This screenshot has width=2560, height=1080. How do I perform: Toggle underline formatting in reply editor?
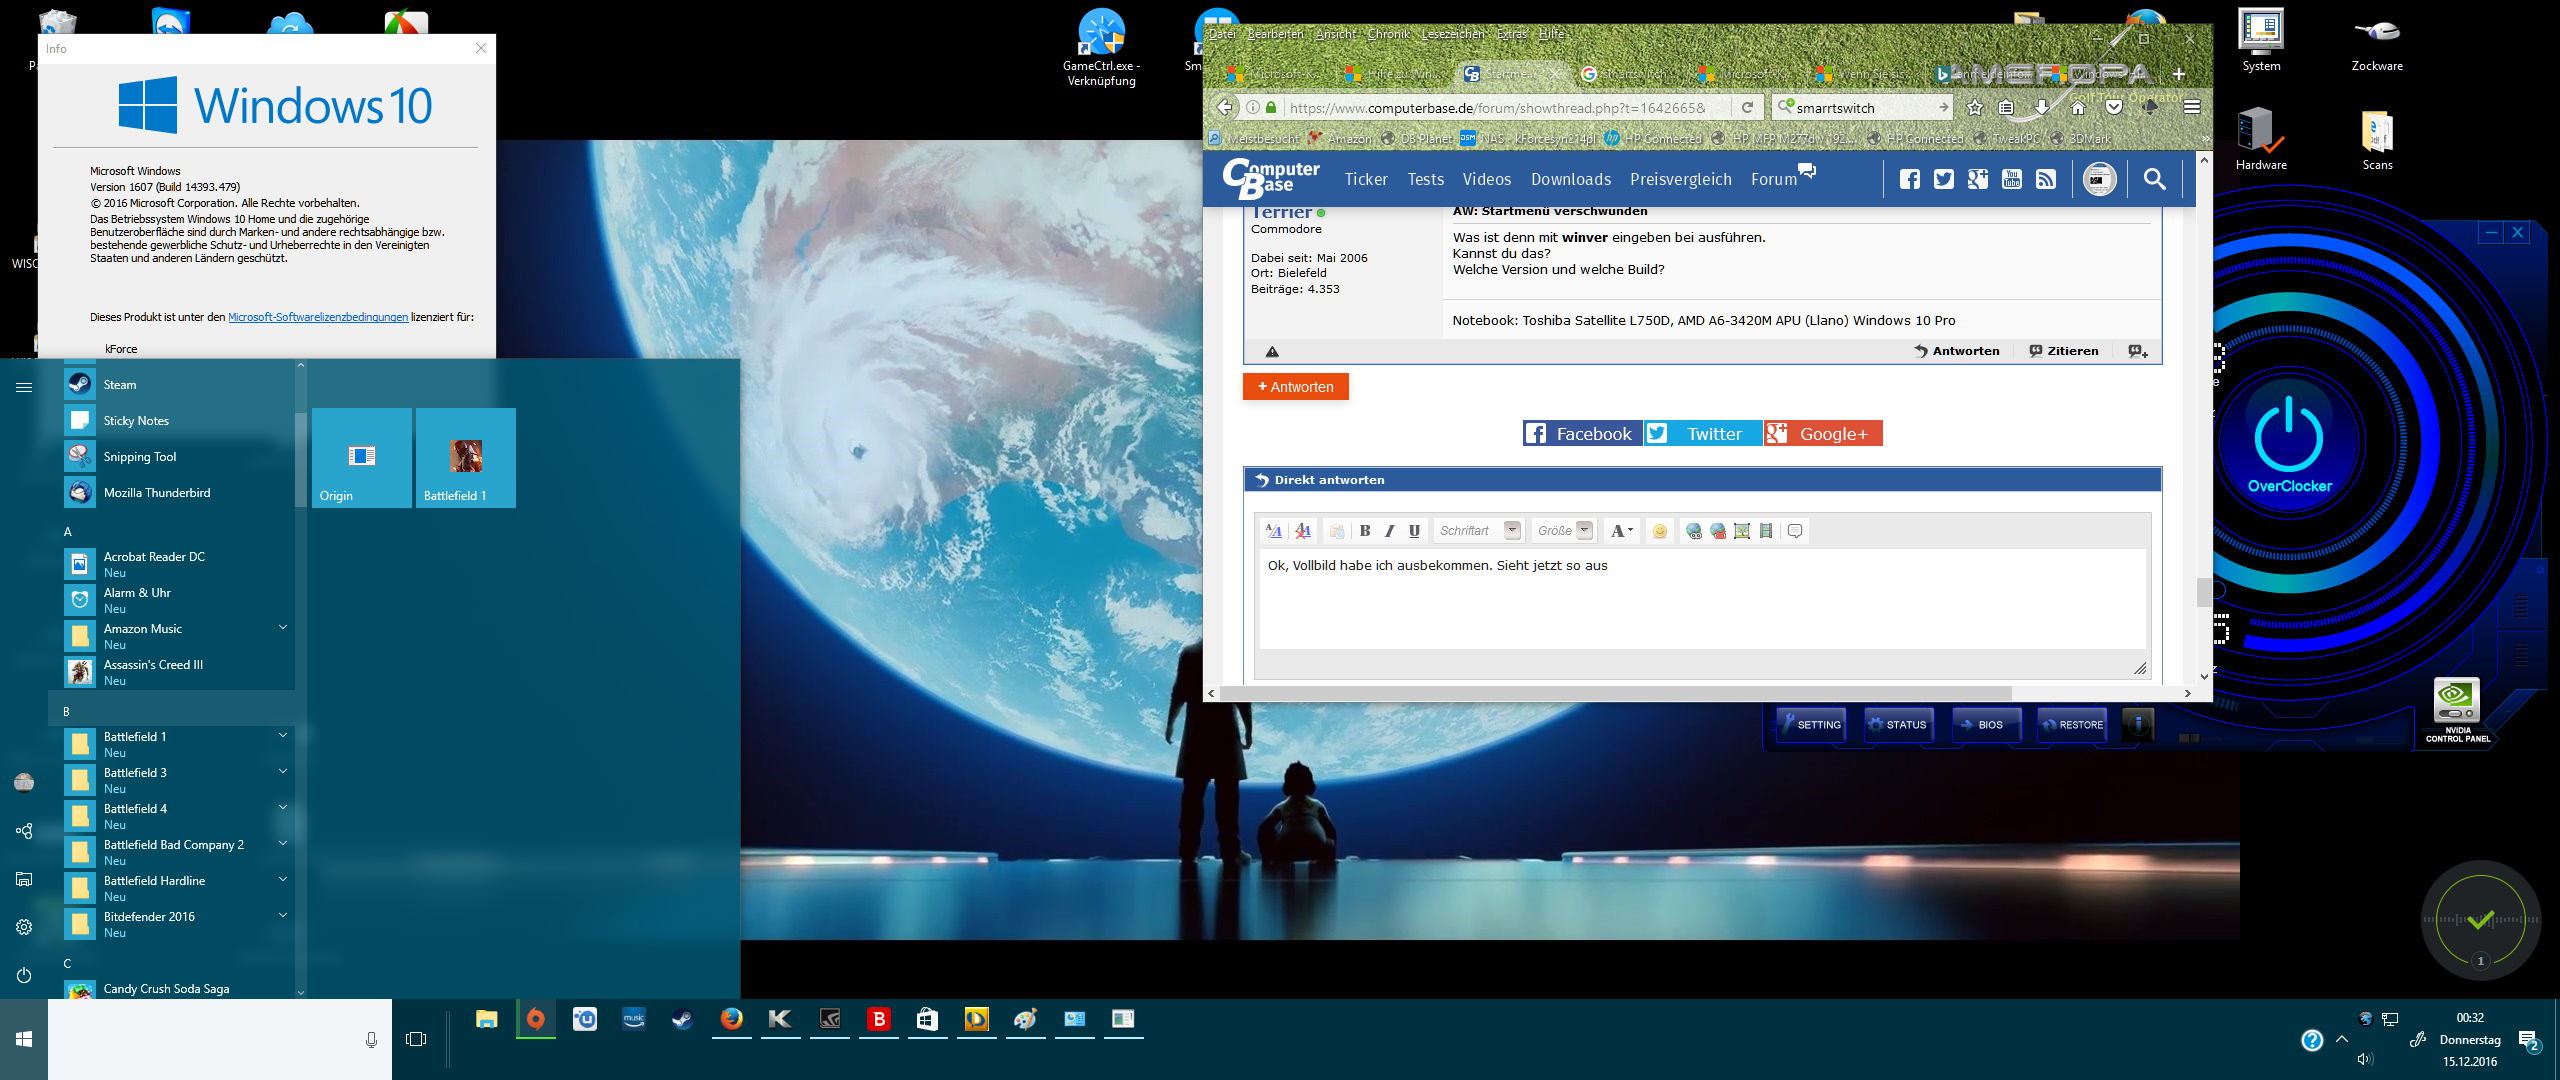point(1414,531)
